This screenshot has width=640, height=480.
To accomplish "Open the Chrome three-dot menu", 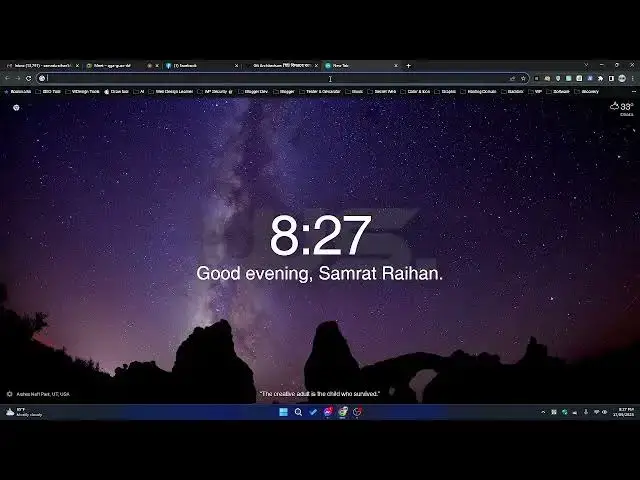I will [x=633, y=78].
